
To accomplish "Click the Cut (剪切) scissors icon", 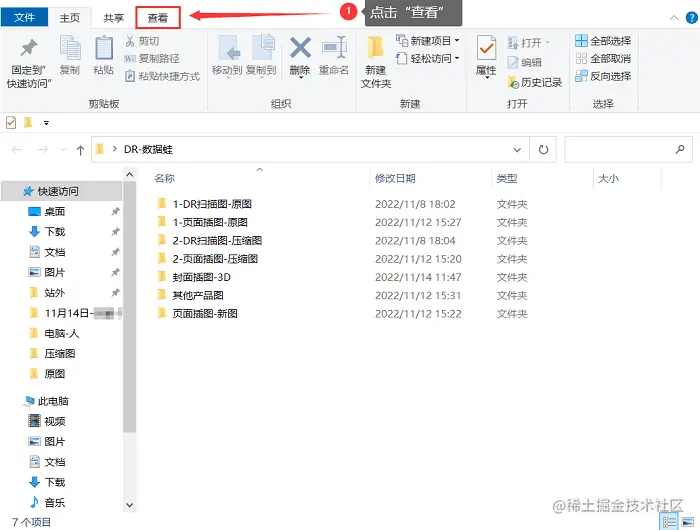I will (130, 41).
